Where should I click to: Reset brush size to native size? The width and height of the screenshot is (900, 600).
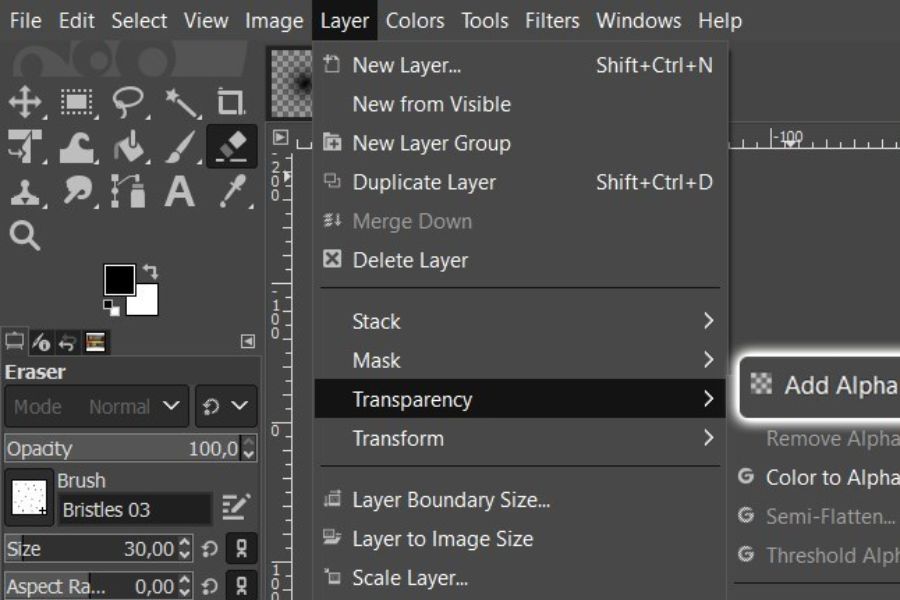(x=210, y=549)
